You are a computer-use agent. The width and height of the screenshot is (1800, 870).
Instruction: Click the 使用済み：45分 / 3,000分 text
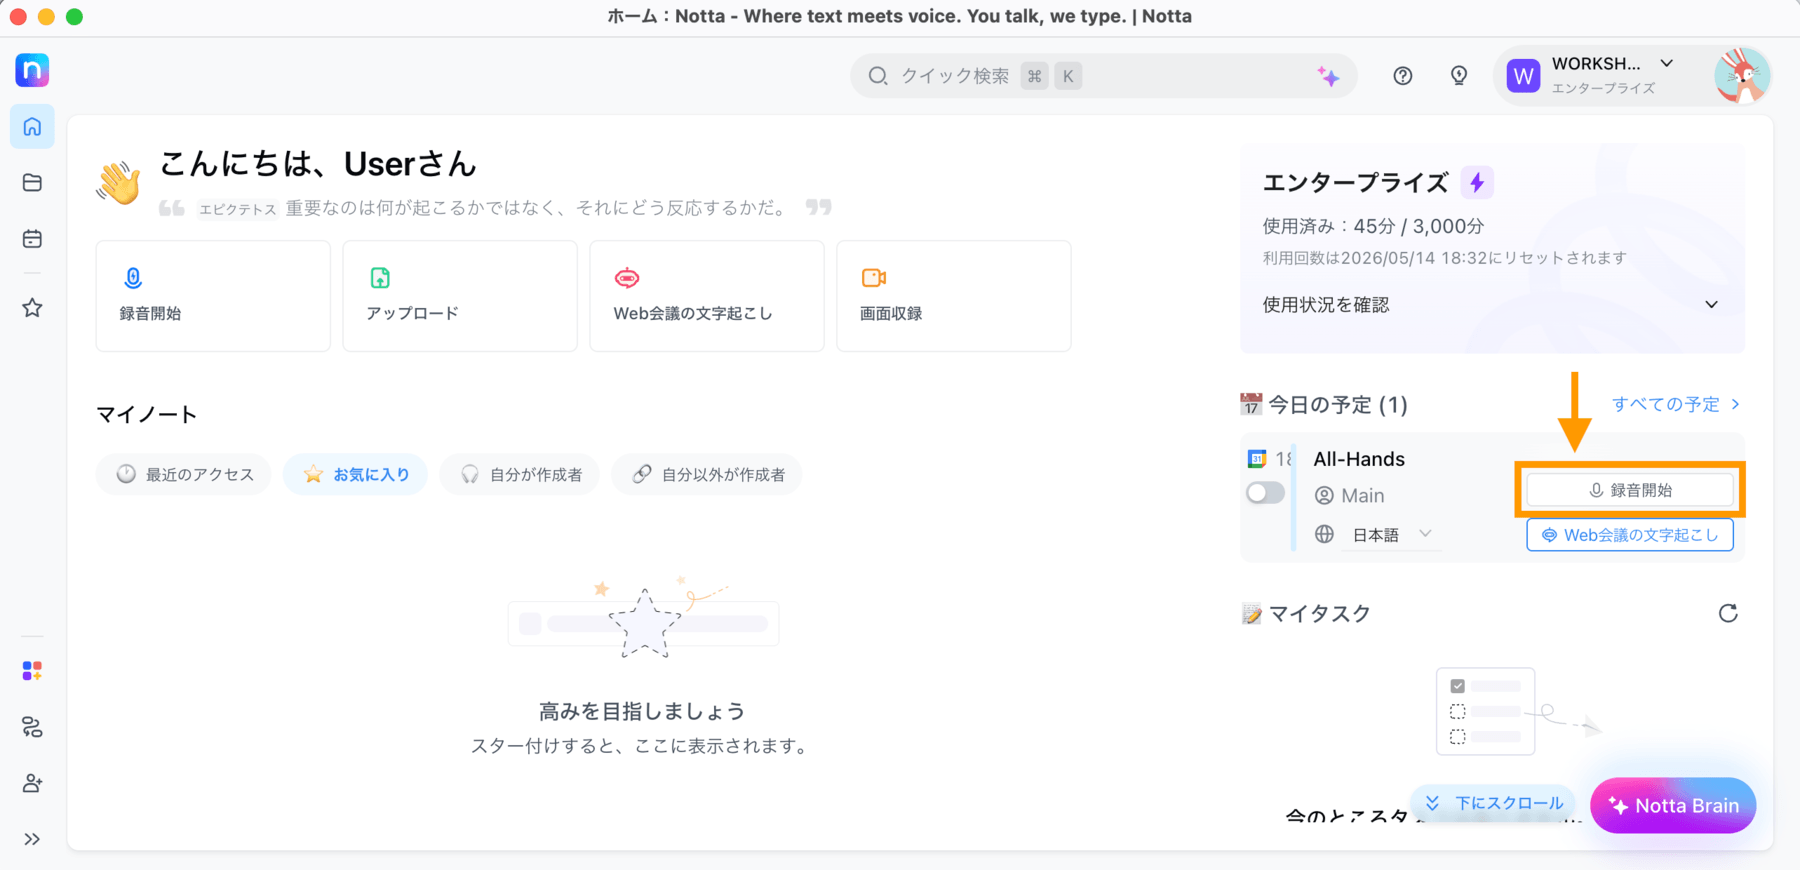[x=1373, y=226]
